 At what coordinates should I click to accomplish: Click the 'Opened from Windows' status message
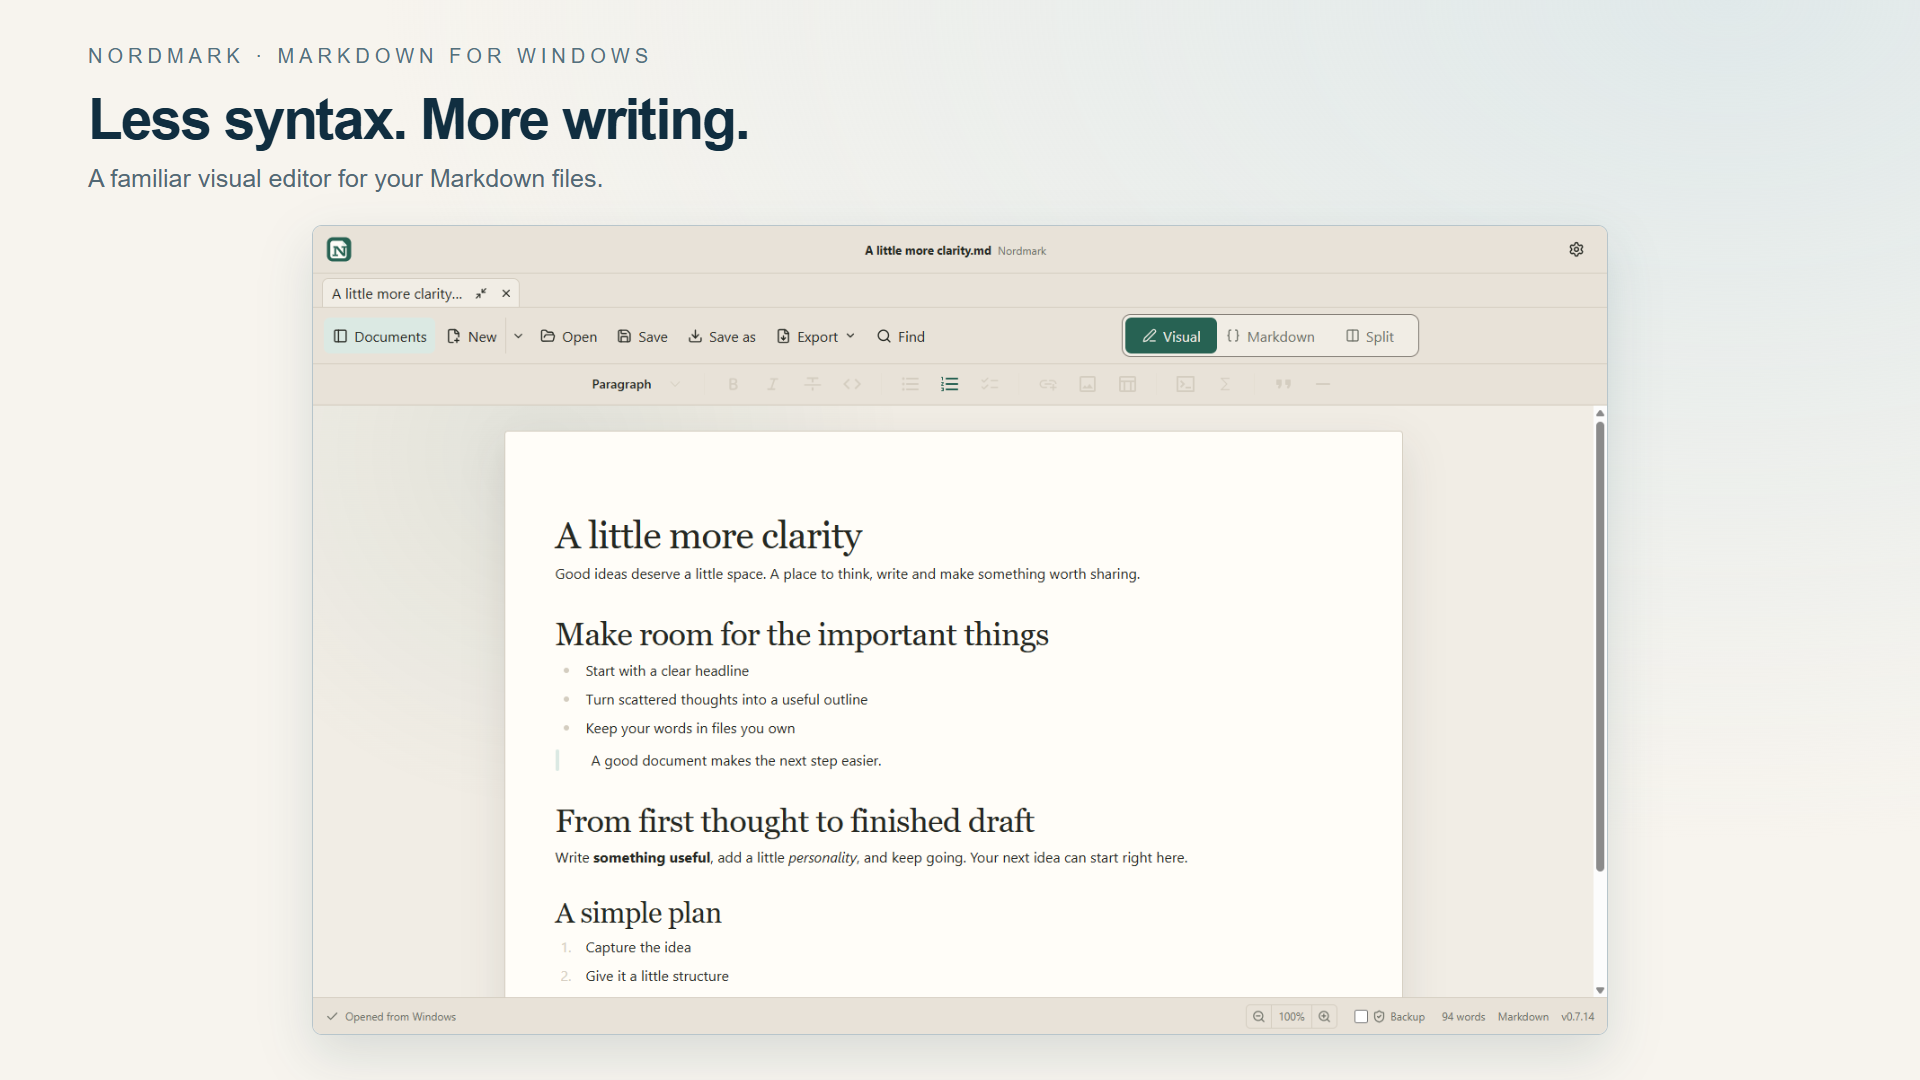point(400,1017)
